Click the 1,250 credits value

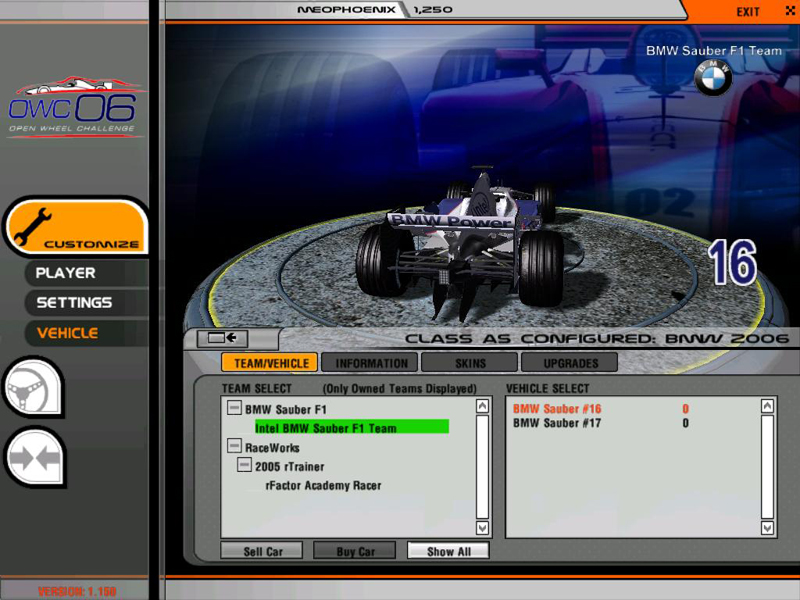[433, 10]
